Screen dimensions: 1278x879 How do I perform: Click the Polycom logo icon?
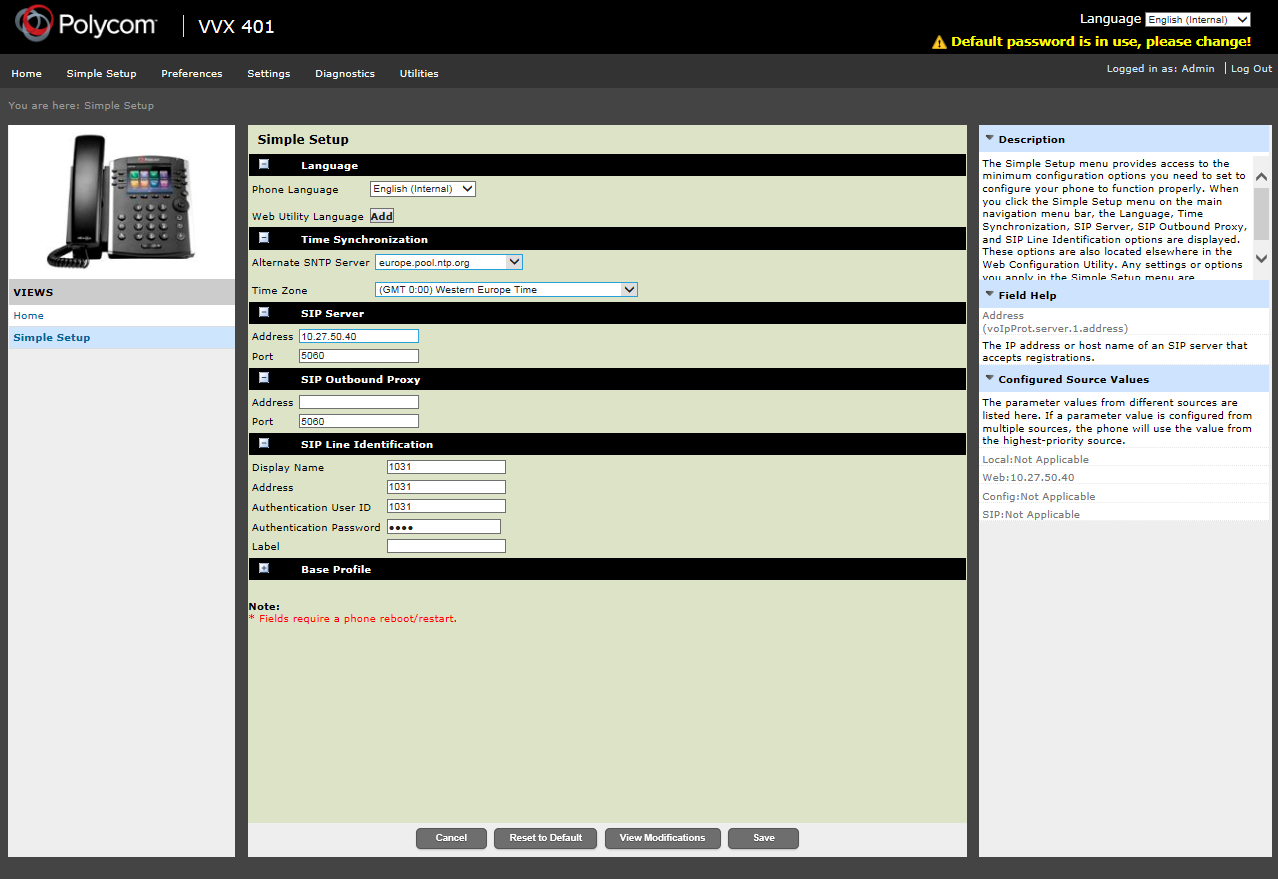point(33,25)
